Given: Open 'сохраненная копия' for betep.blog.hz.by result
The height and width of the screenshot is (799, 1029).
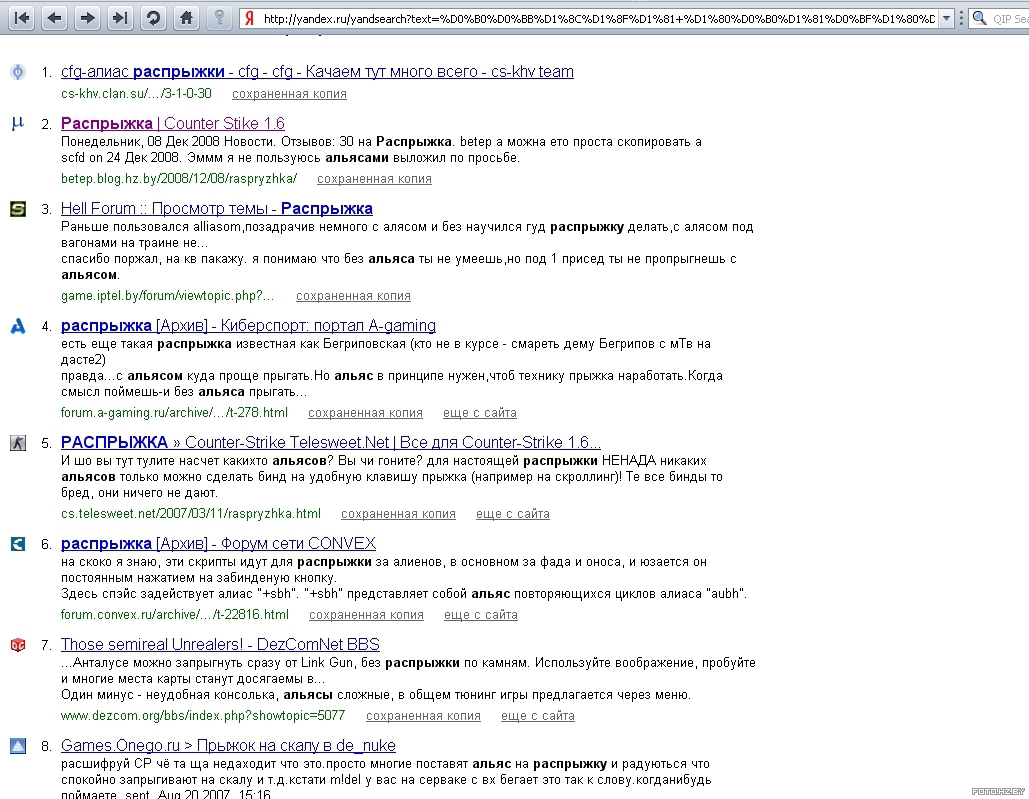Looking at the screenshot, I should 374,178.
